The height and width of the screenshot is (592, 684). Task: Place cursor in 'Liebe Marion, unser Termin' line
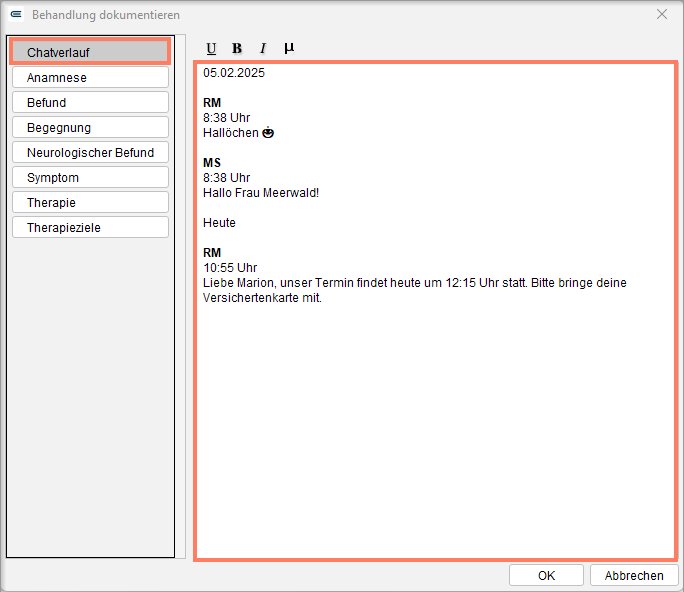pos(415,283)
